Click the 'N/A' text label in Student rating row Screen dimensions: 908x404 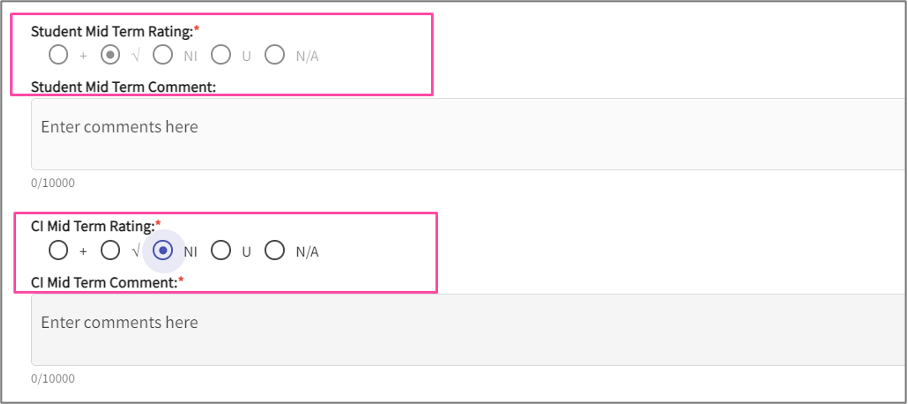click(x=307, y=56)
